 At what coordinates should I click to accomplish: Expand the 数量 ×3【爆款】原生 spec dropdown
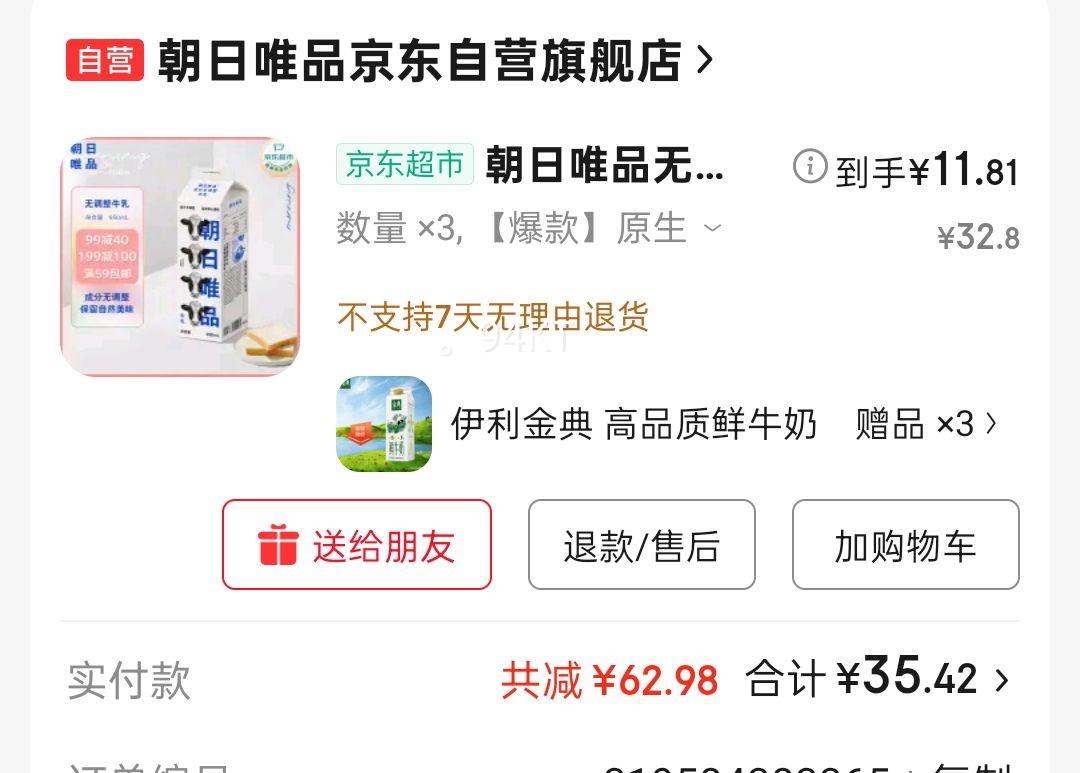click(x=529, y=228)
